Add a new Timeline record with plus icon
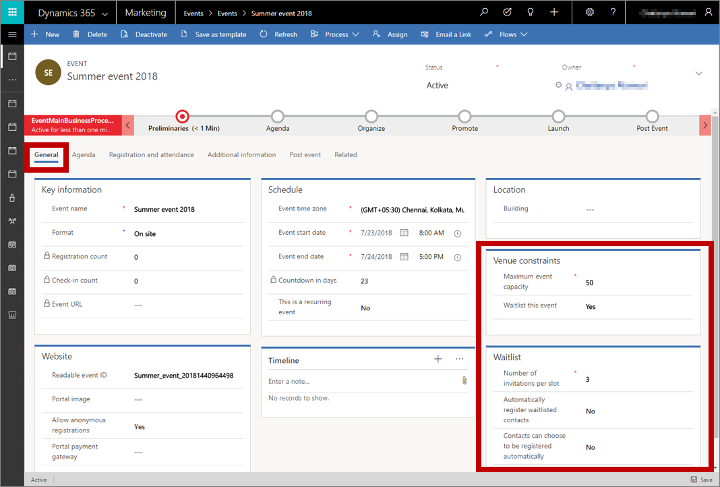The height and width of the screenshot is (487, 720). (437, 358)
